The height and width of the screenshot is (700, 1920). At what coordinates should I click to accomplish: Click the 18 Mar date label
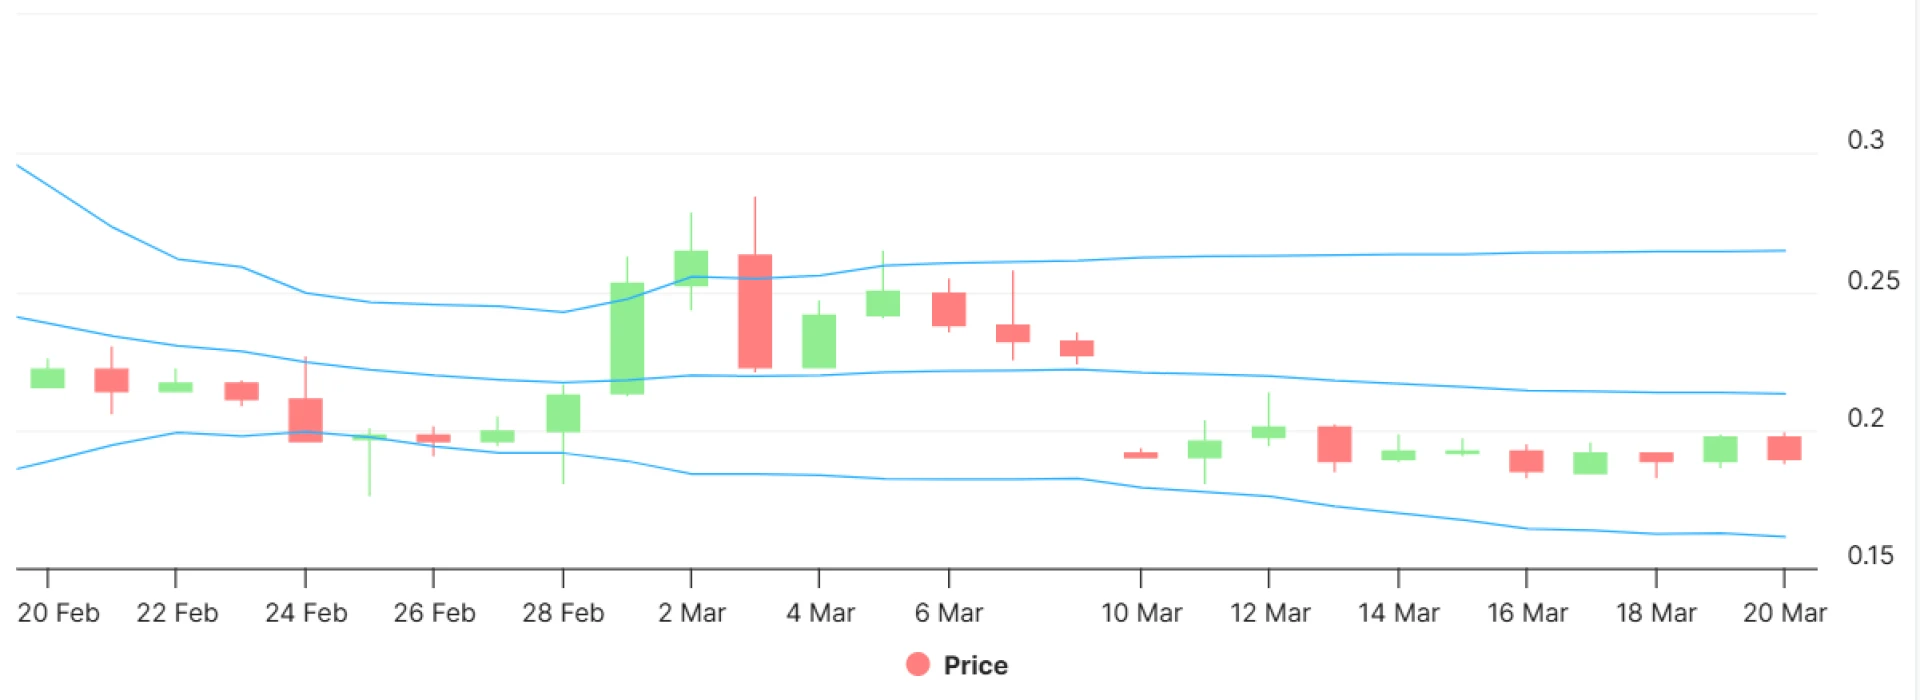pyautogui.click(x=1656, y=613)
